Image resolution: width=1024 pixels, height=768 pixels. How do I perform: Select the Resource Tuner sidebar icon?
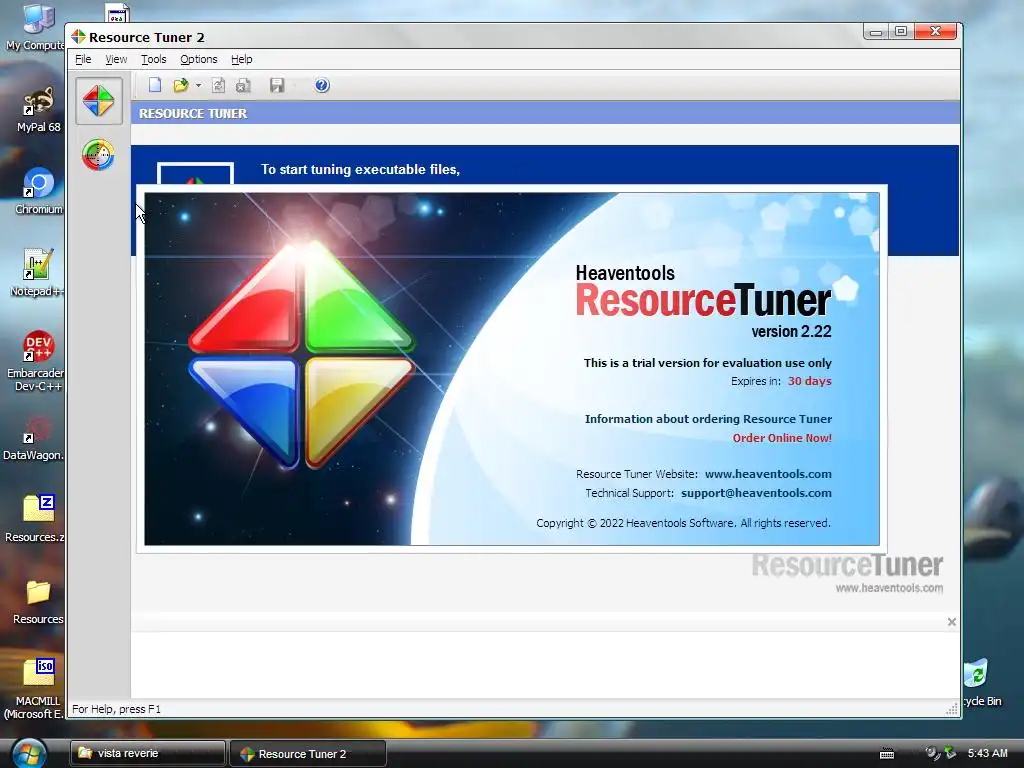point(99,101)
